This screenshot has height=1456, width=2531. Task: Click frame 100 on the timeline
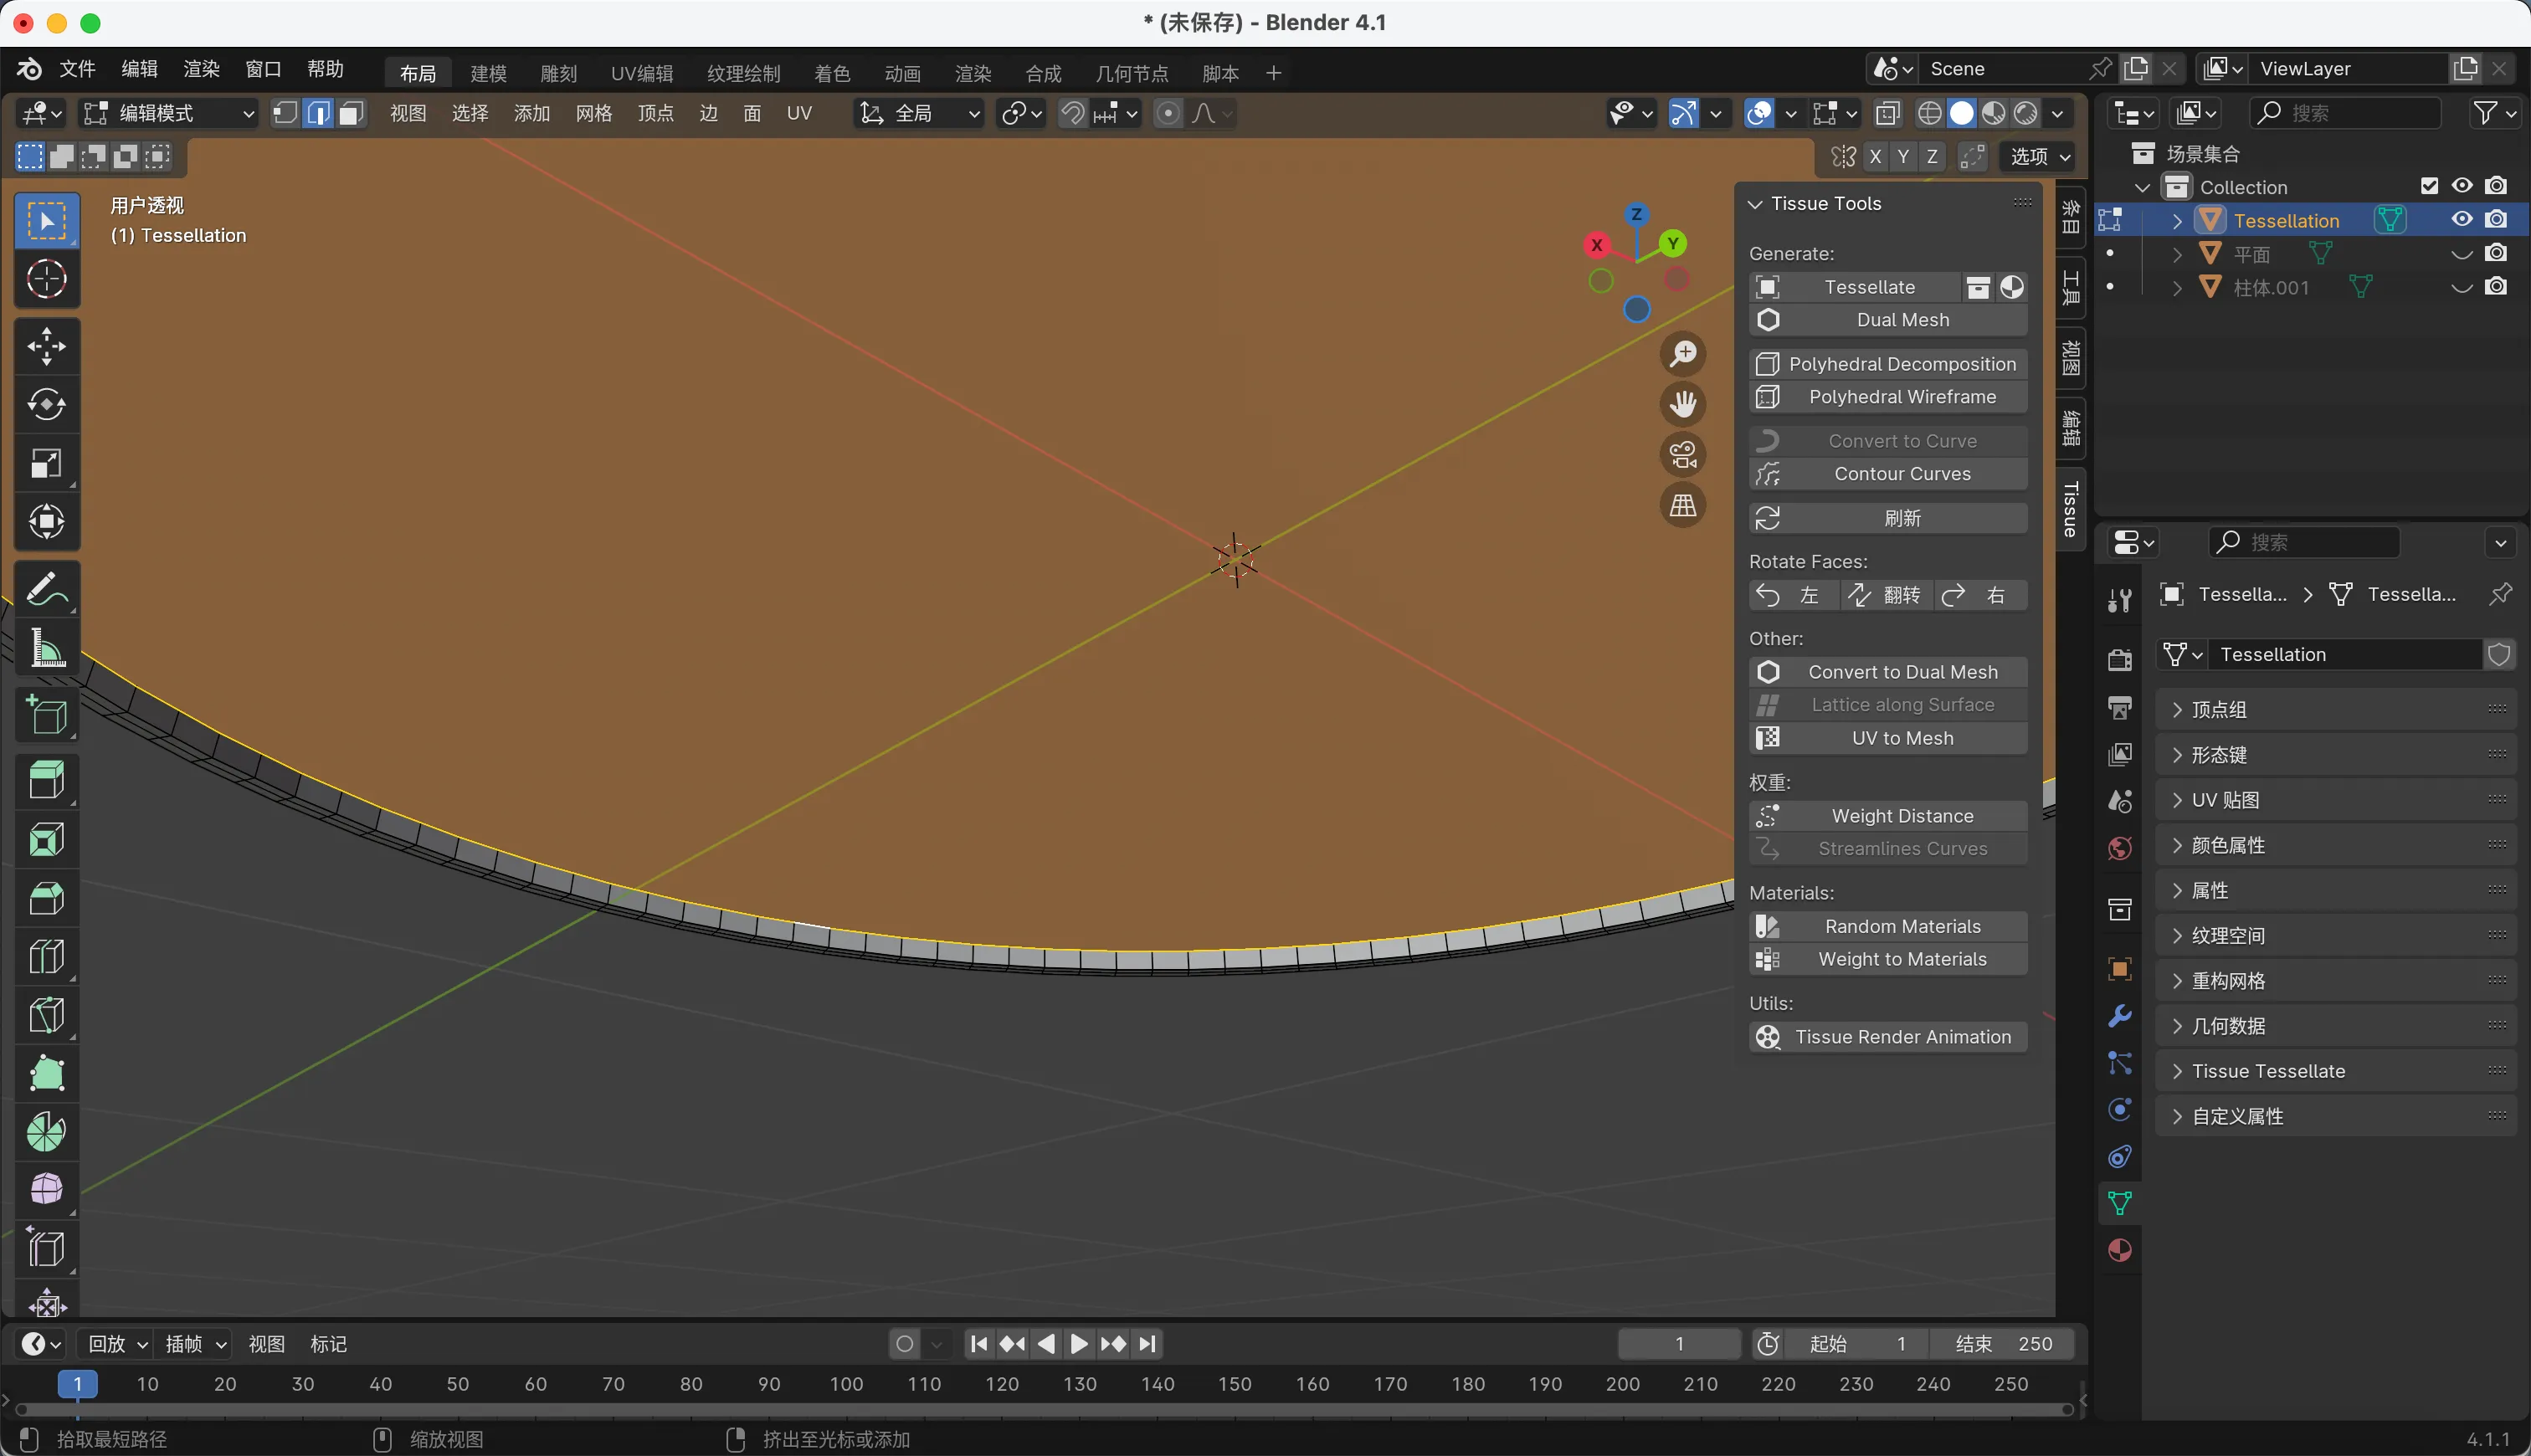846,1384
